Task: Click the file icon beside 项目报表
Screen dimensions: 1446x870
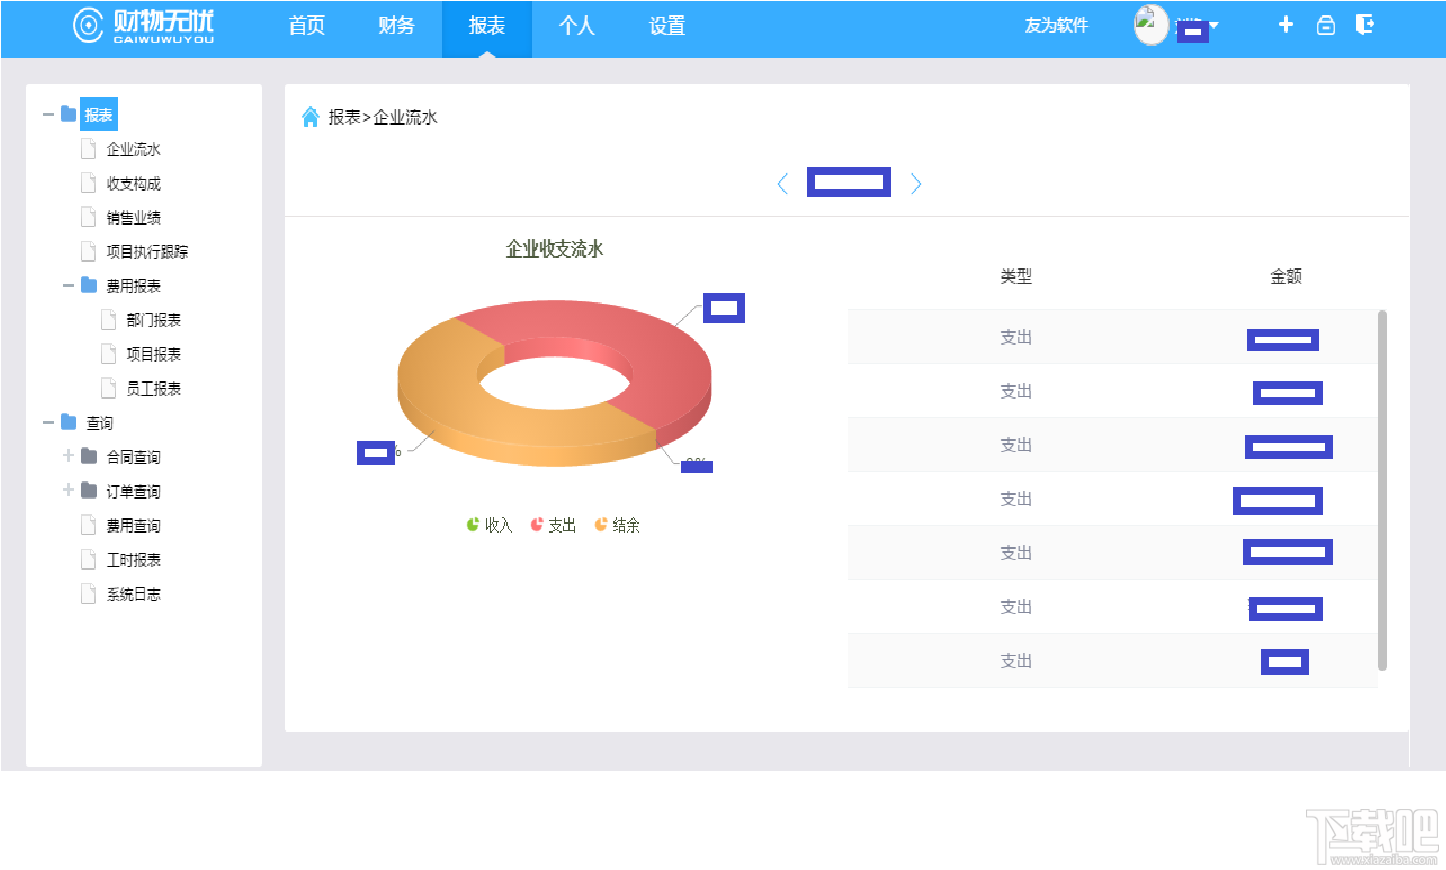Action: (109, 354)
